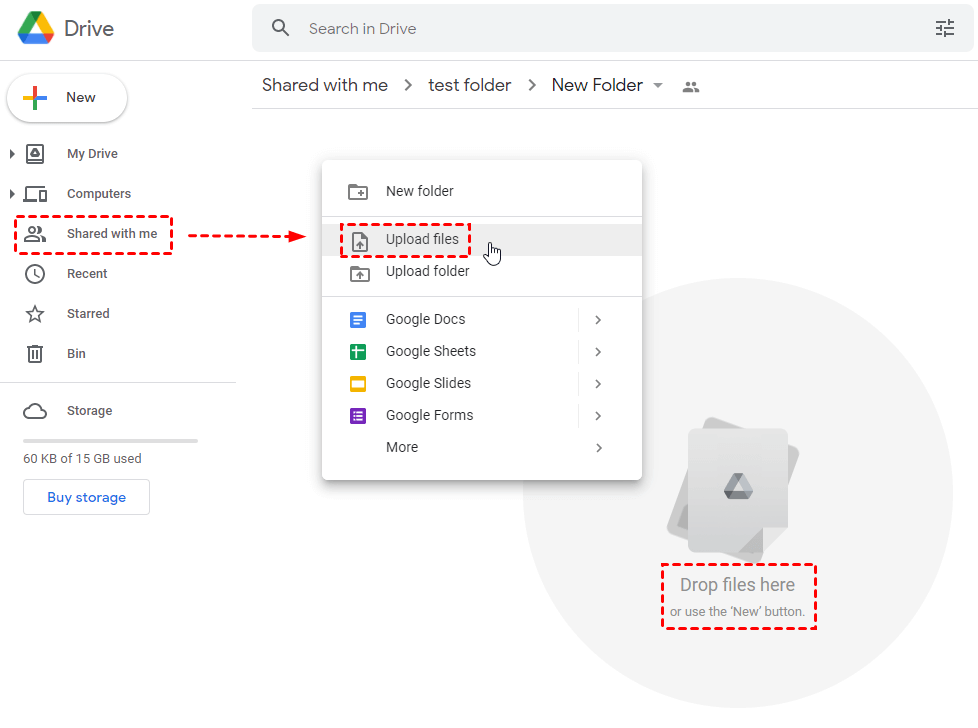Click the Recent clock icon
Viewport: 978px width, 728px height.
(35, 274)
